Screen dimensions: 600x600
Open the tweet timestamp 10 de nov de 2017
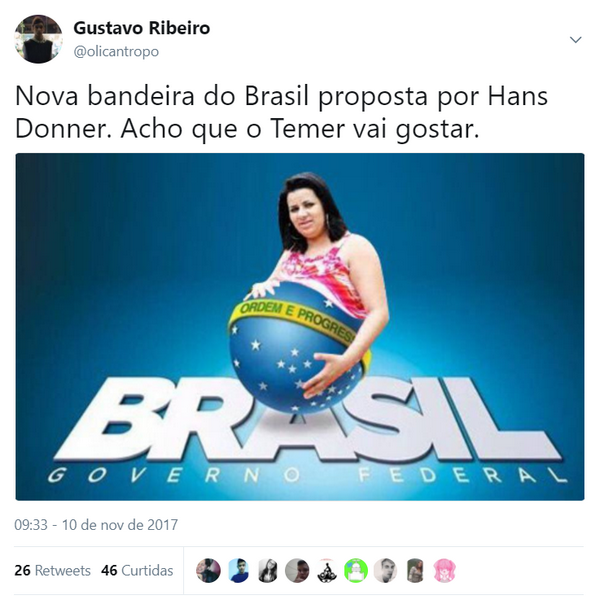tap(96, 524)
